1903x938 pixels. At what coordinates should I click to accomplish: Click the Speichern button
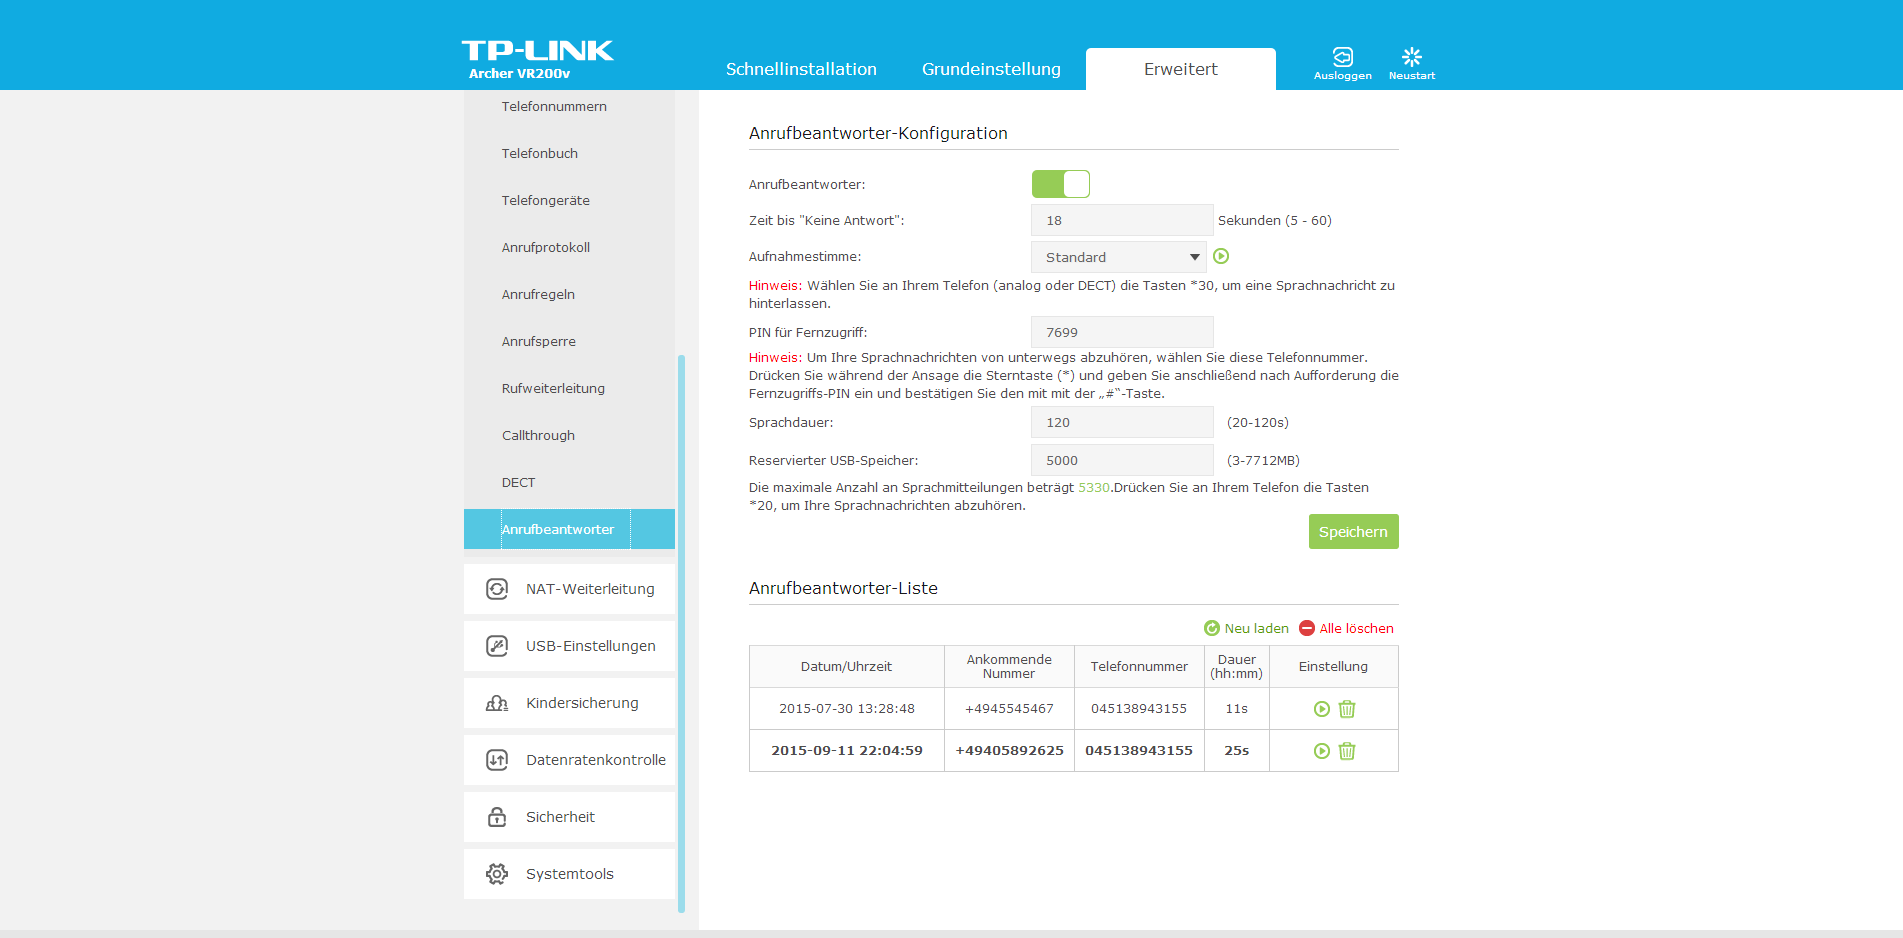pos(1353,532)
